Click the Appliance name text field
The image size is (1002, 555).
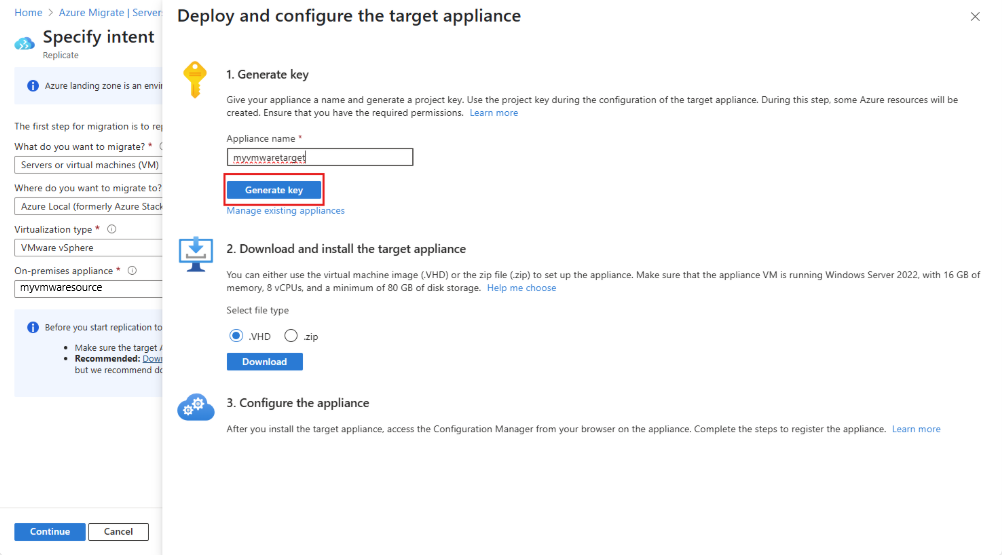click(320, 157)
